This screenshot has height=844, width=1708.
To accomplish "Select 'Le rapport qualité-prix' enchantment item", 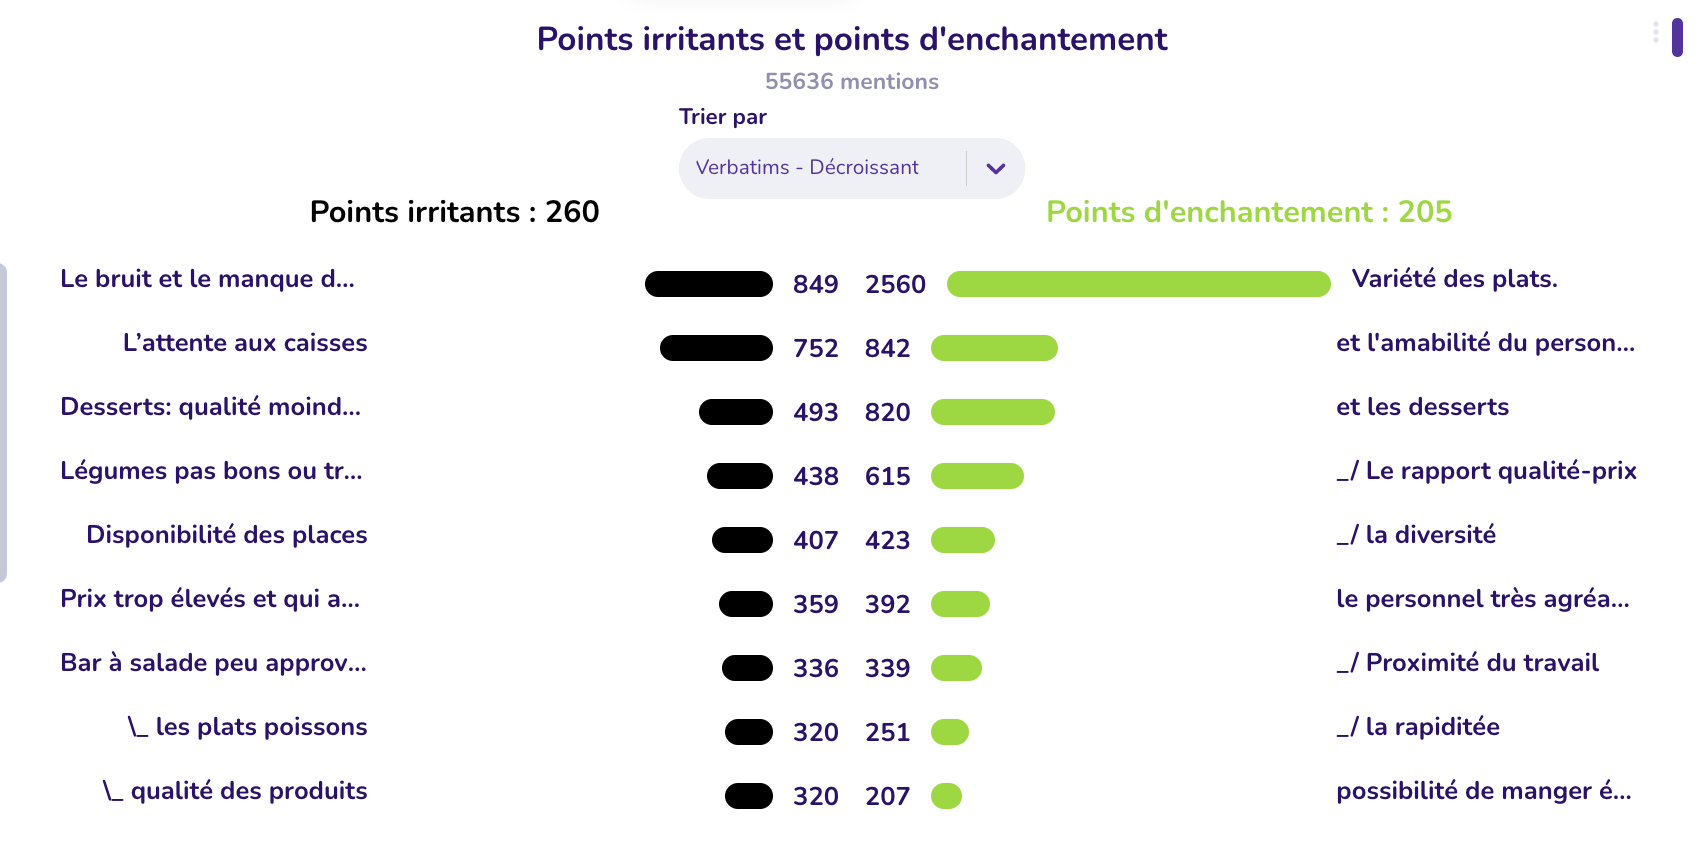I will coord(1486,471).
